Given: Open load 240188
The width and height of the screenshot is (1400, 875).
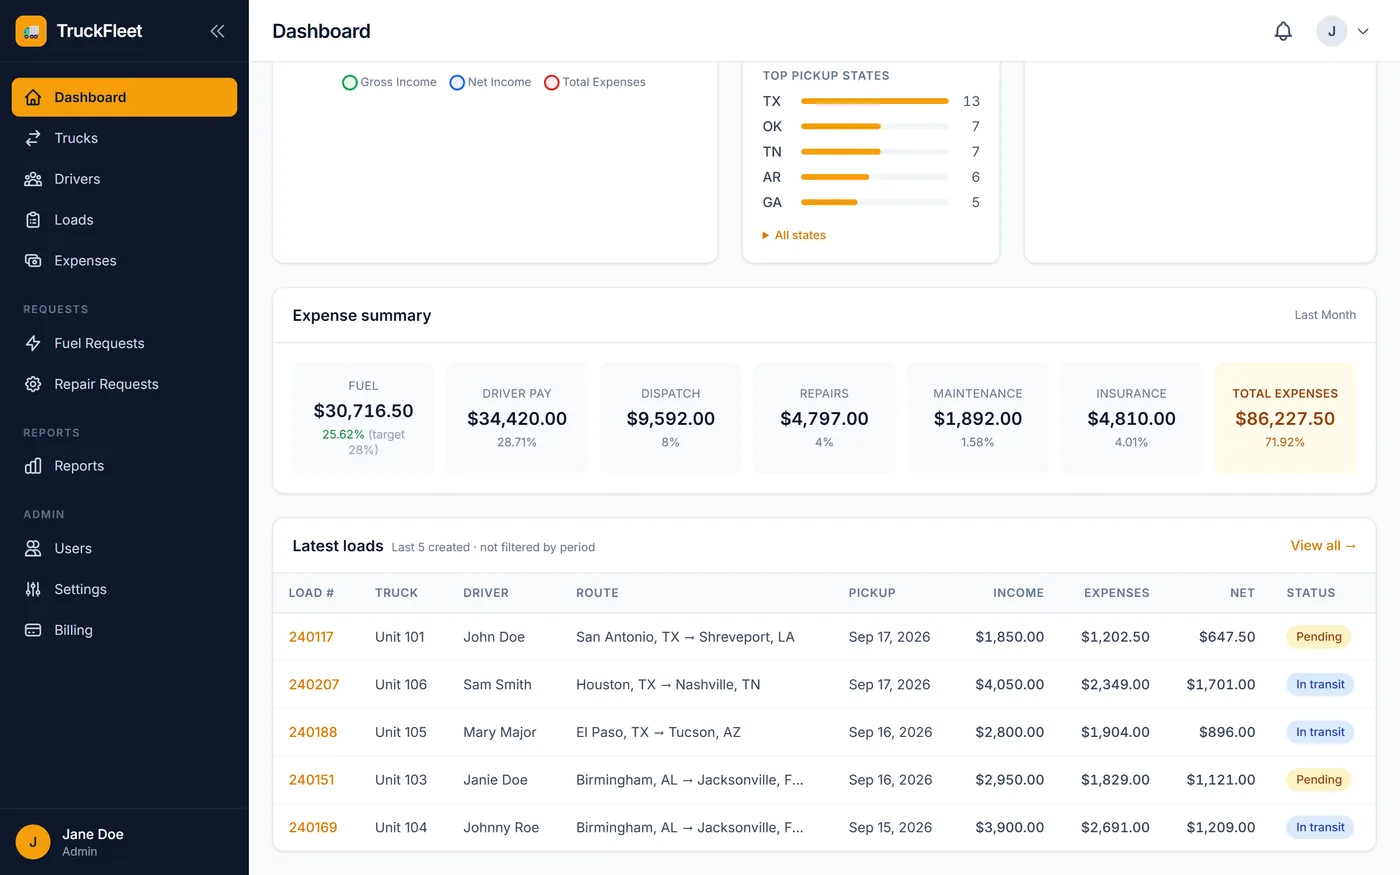Looking at the screenshot, I should click(x=313, y=732).
